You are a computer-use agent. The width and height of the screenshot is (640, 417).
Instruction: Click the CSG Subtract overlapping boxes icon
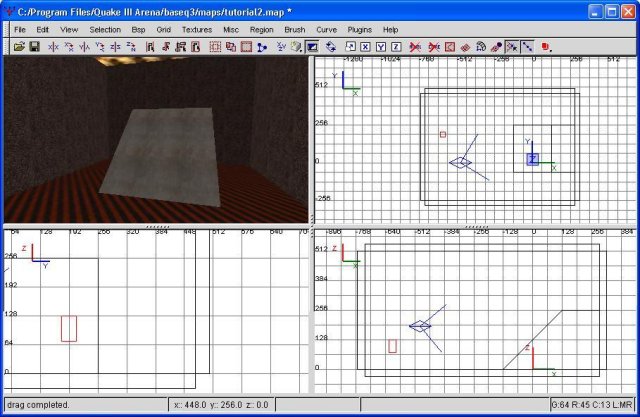click(x=231, y=47)
